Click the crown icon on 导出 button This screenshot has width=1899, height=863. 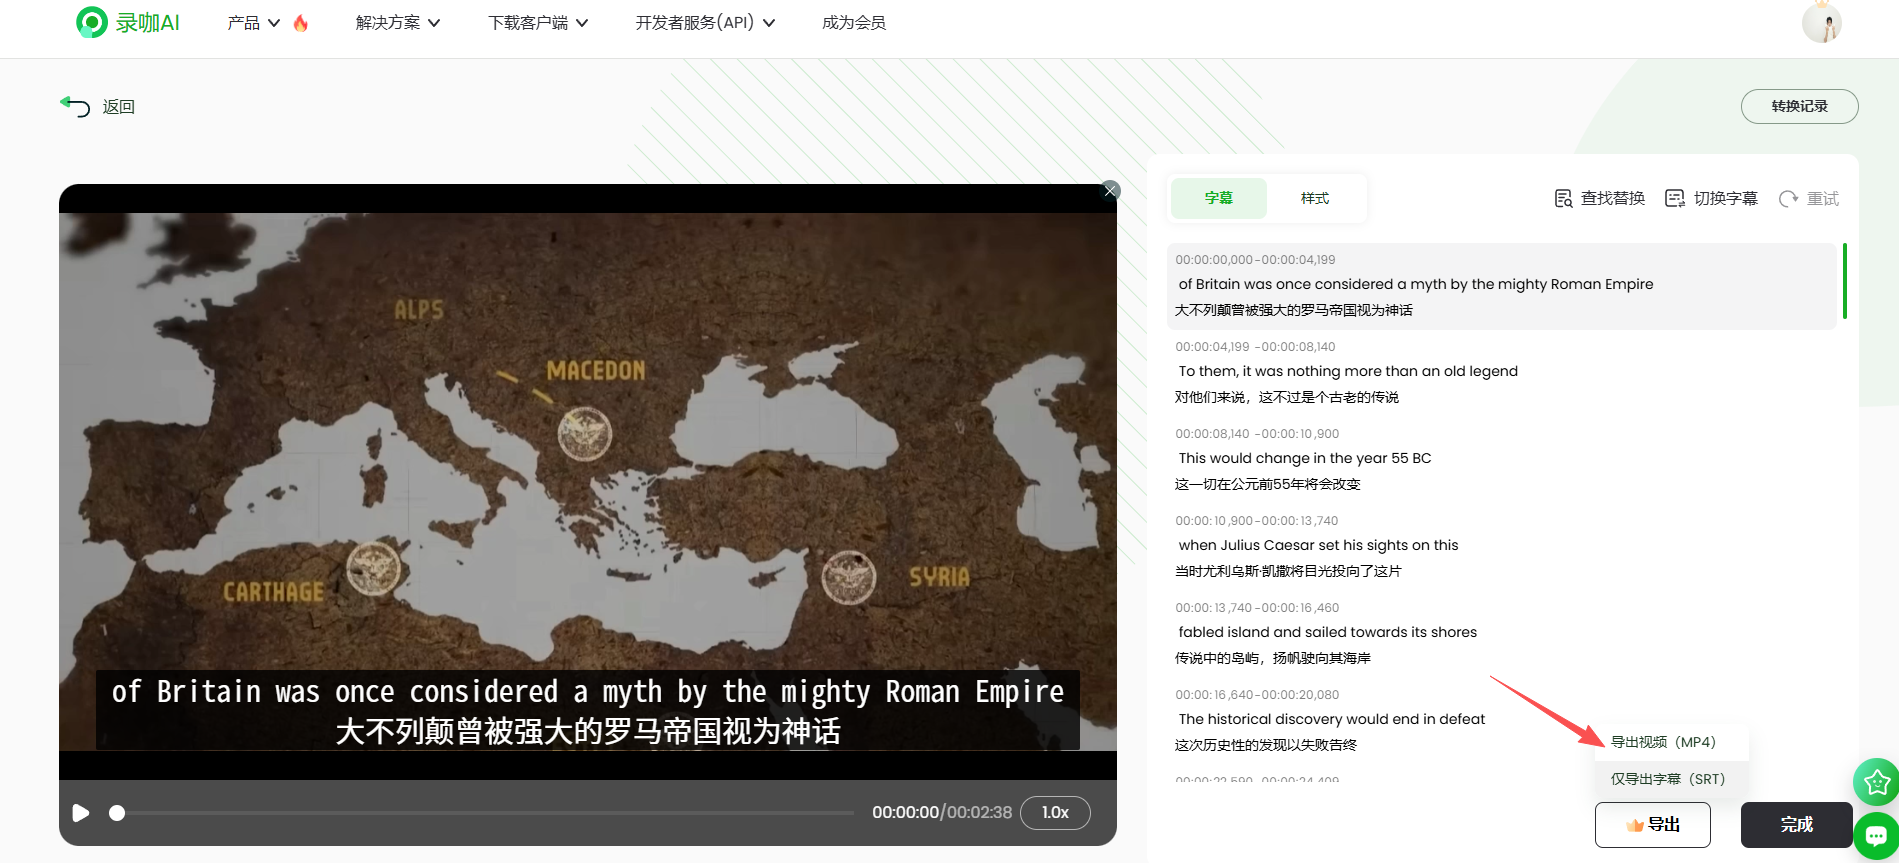point(1635,825)
